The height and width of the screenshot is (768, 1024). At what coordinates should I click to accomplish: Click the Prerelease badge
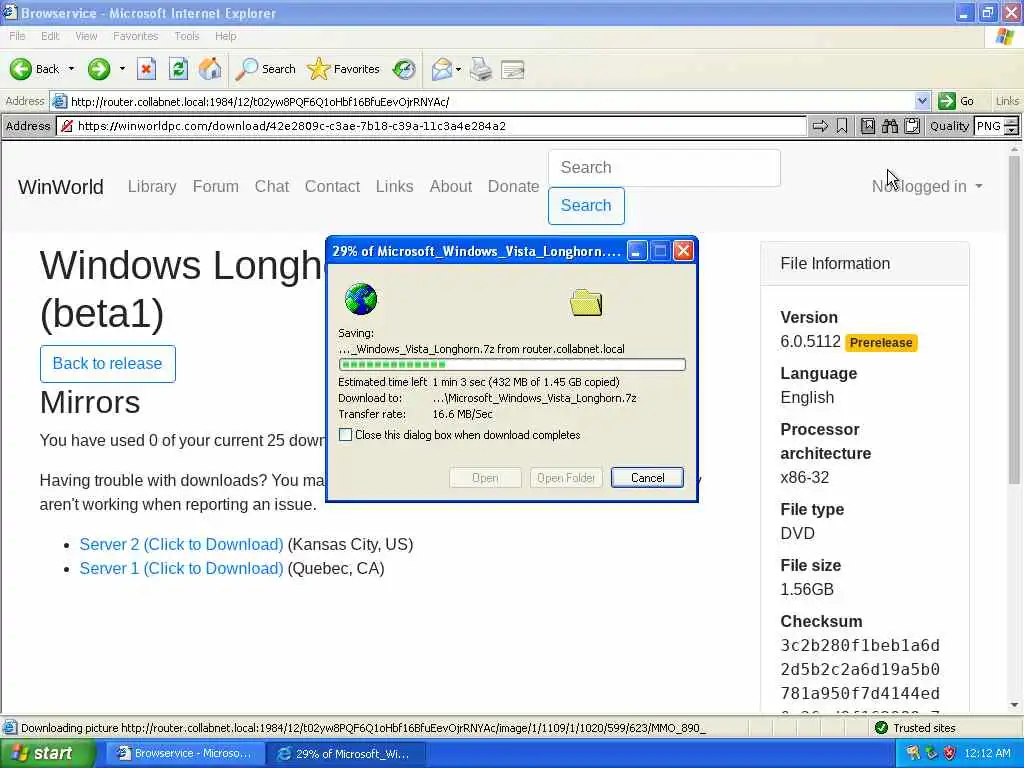(x=881, y=343)
